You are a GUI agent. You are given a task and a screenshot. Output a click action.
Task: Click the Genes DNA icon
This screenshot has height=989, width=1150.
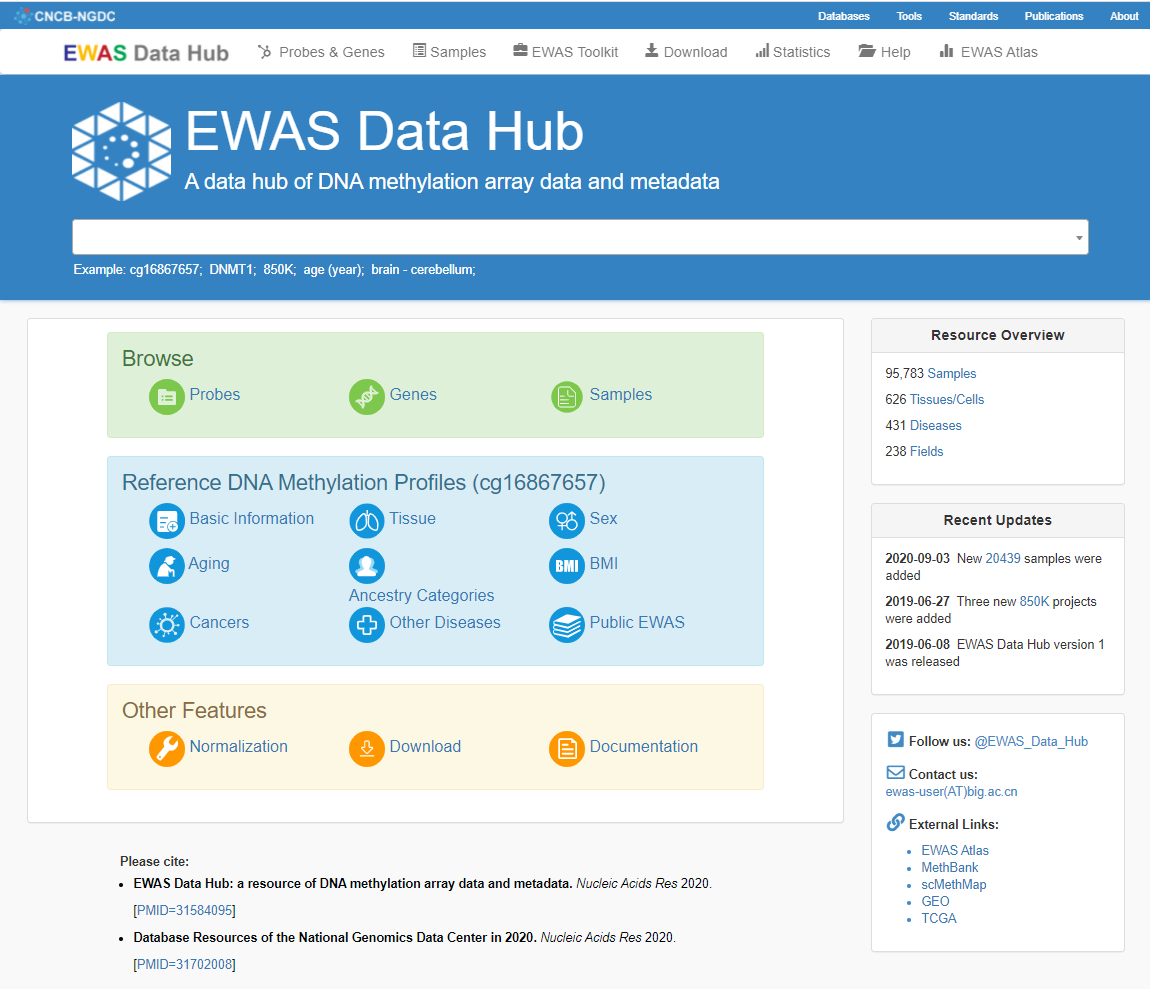point(367,397)
